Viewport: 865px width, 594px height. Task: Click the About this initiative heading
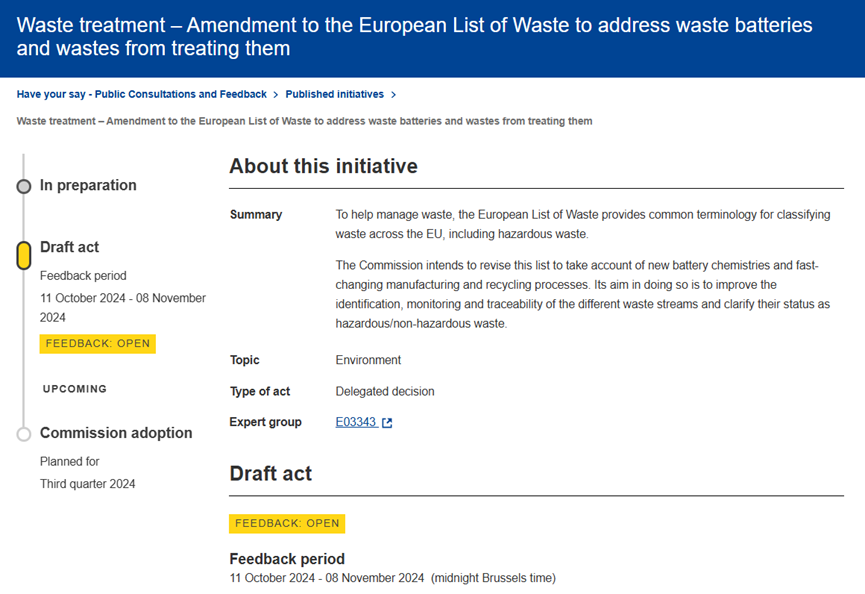tap(323, 166)
